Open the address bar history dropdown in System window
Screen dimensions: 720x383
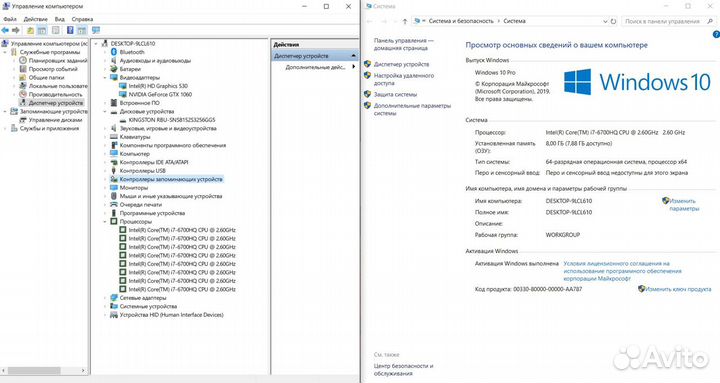point(605,21)
